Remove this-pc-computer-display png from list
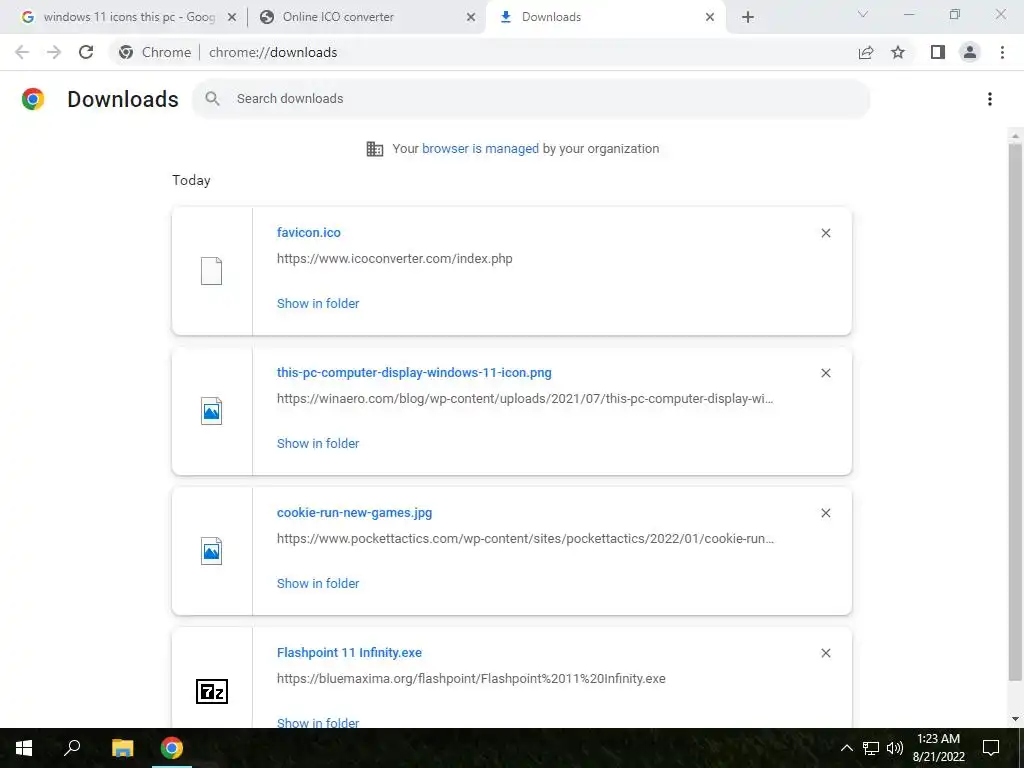 tap(825, 373)
